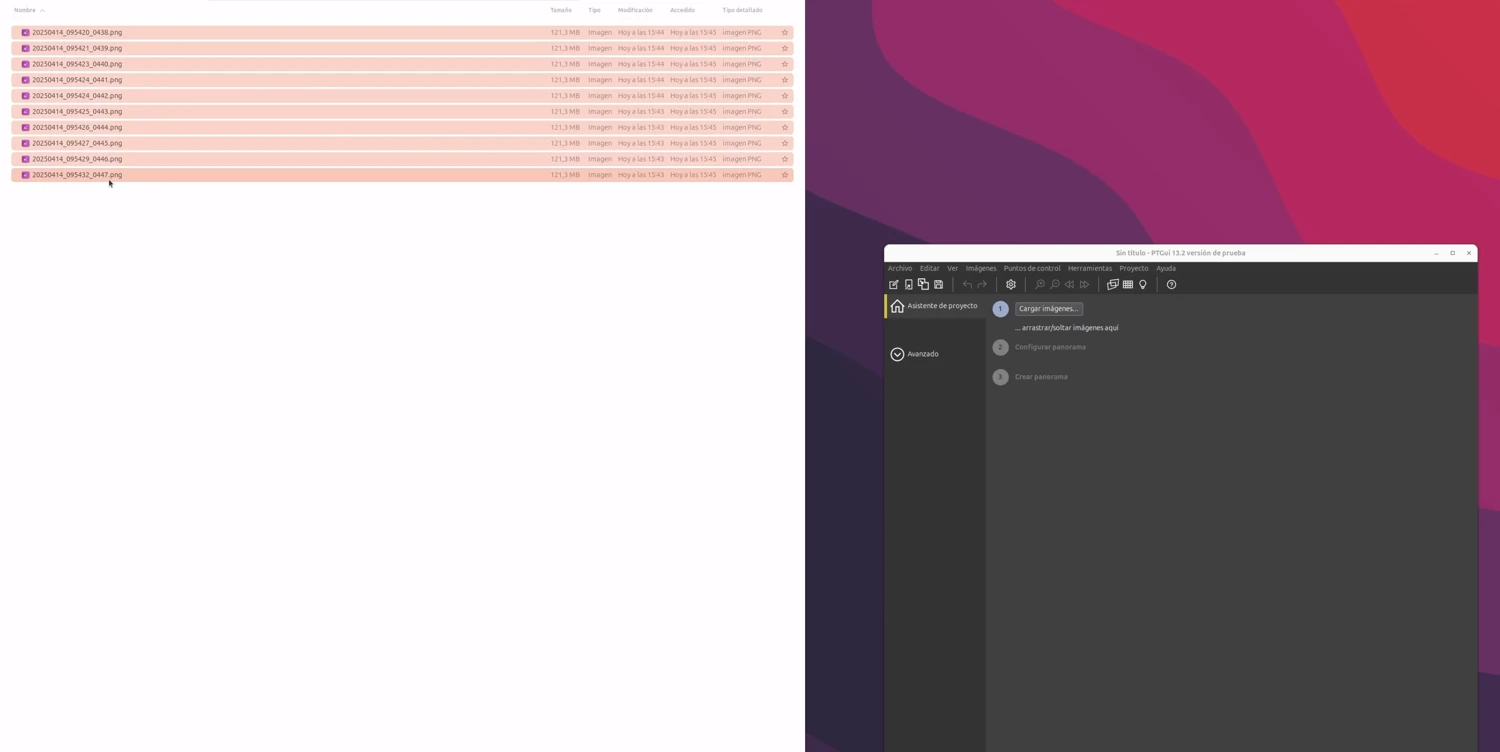This screenshot has height=752, width=1500.
Task: Click the new project icon in PTGui toolbar
Action: click(894, 285)
